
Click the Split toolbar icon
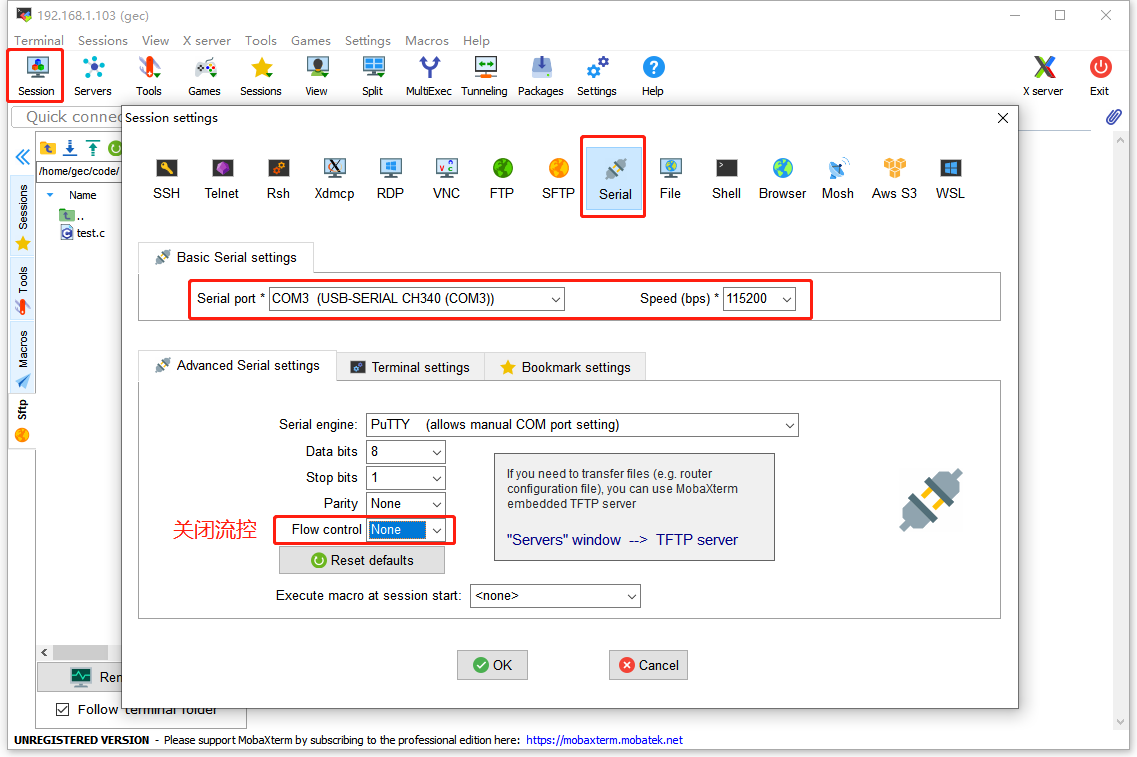pyautogui.click(x=373, y=75)
